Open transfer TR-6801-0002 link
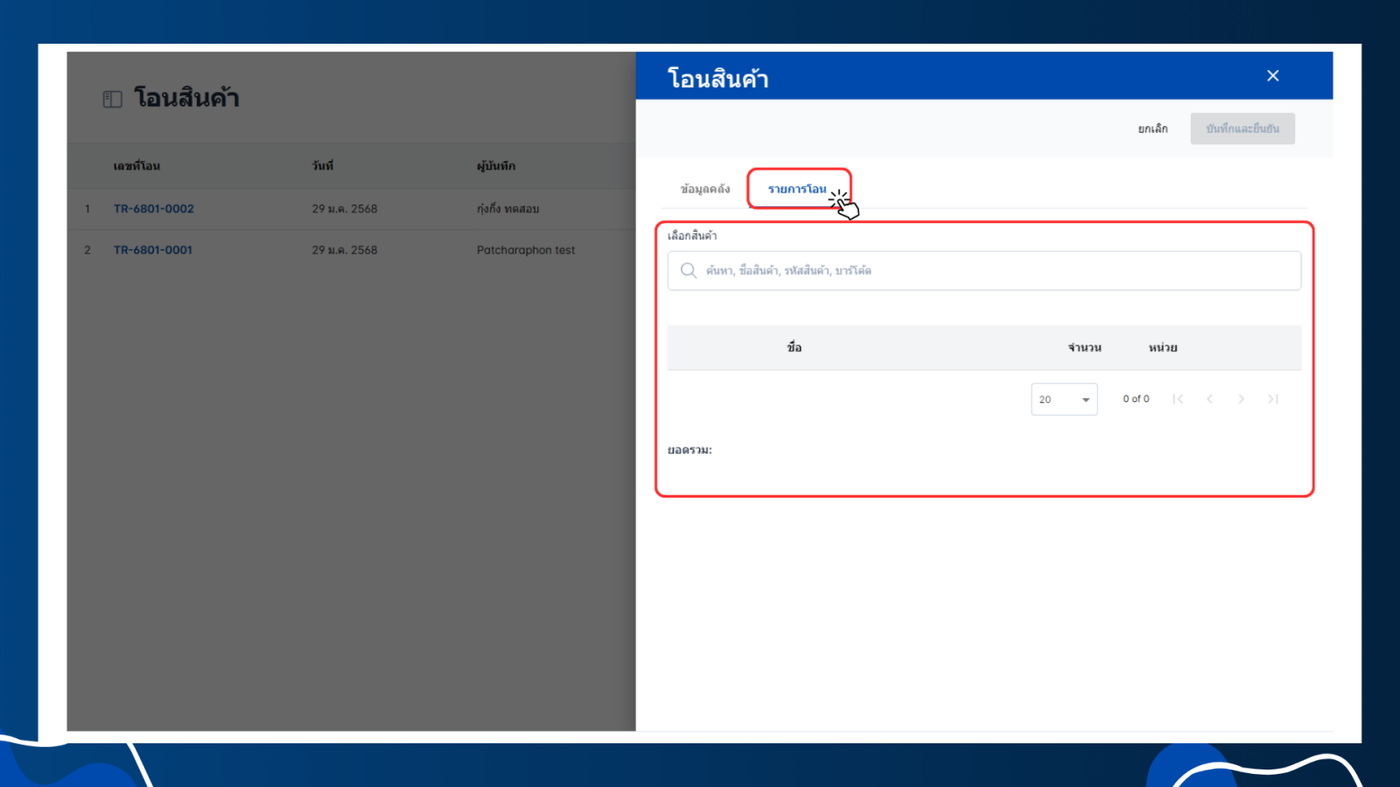 [x=154, y=209]
